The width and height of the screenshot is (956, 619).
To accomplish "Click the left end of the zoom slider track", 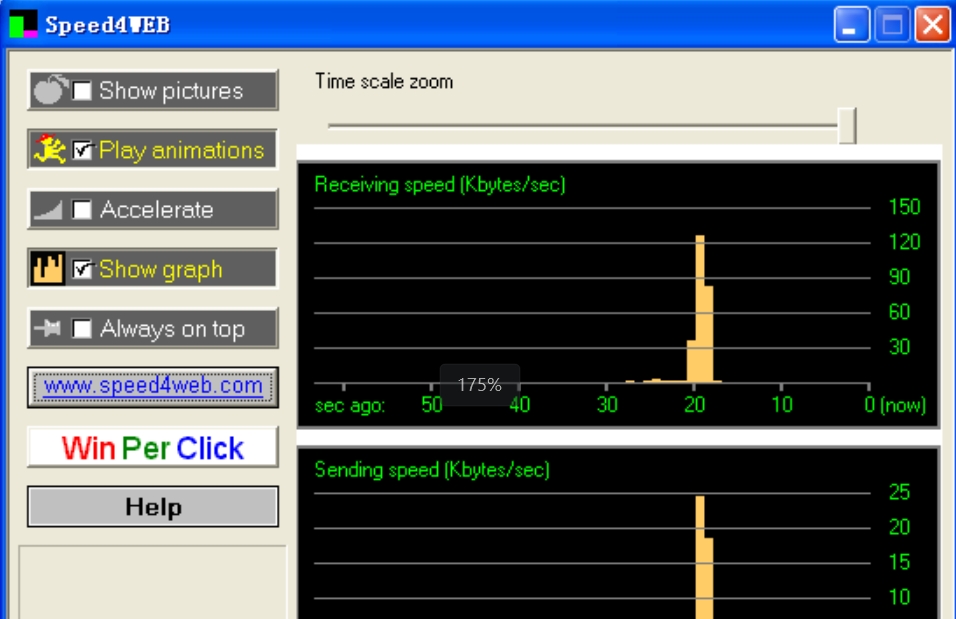I will [333, 126].
